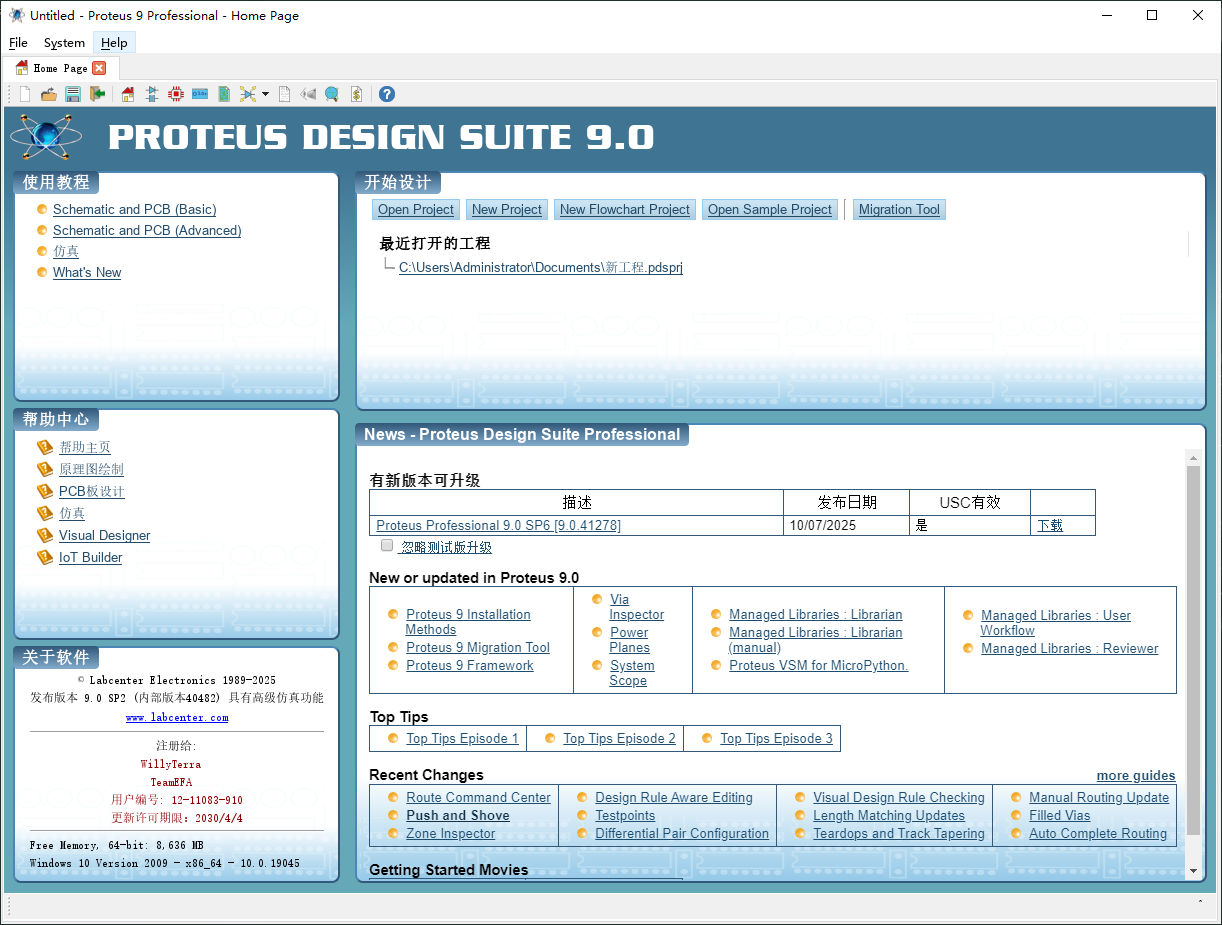1222x925 pixels.
Task: Open Schematic and PCB (Advanced) tutorial
Action: click(147, 230)
